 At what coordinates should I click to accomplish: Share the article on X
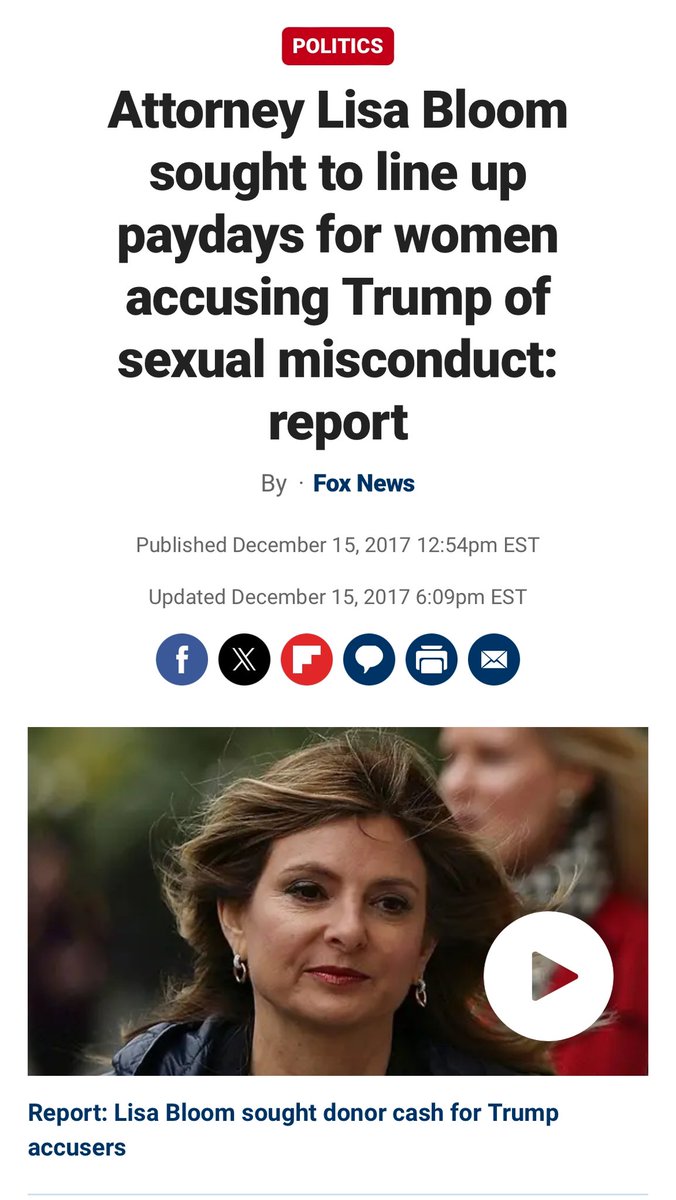tap(244, 660)
